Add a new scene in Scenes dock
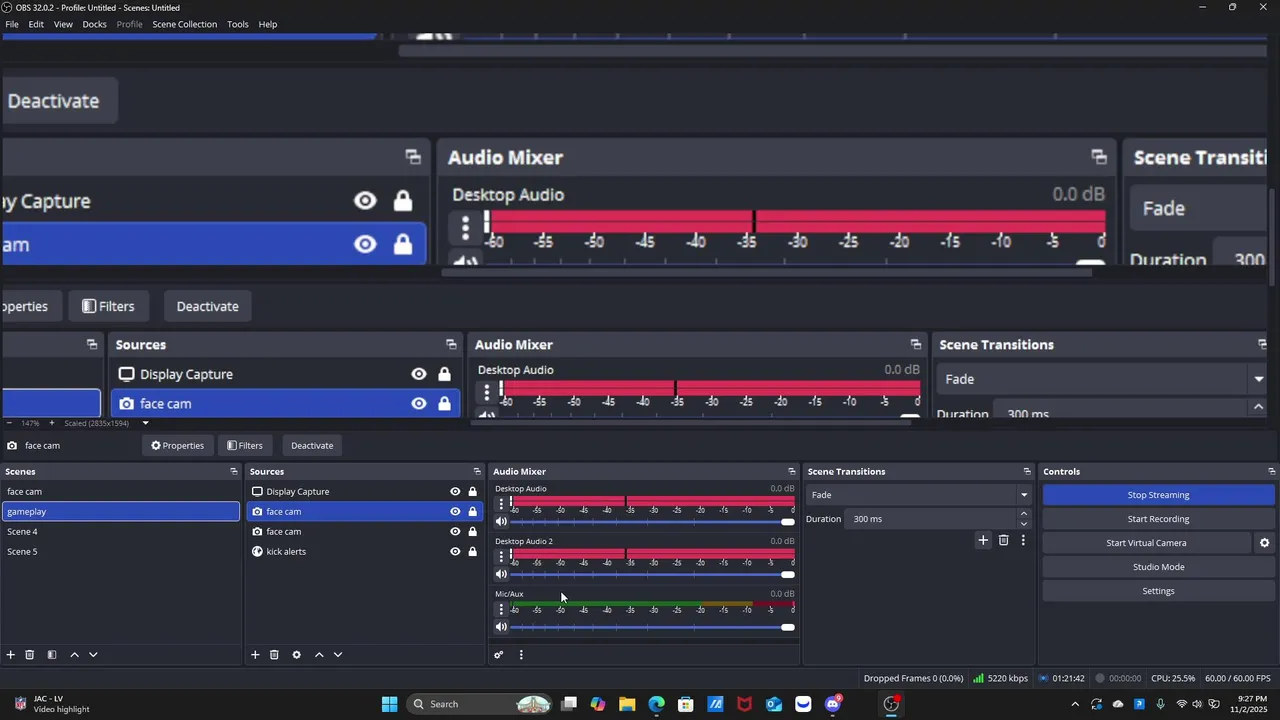This screenshot has width=1280, height=720. click(x=11, y=655)
